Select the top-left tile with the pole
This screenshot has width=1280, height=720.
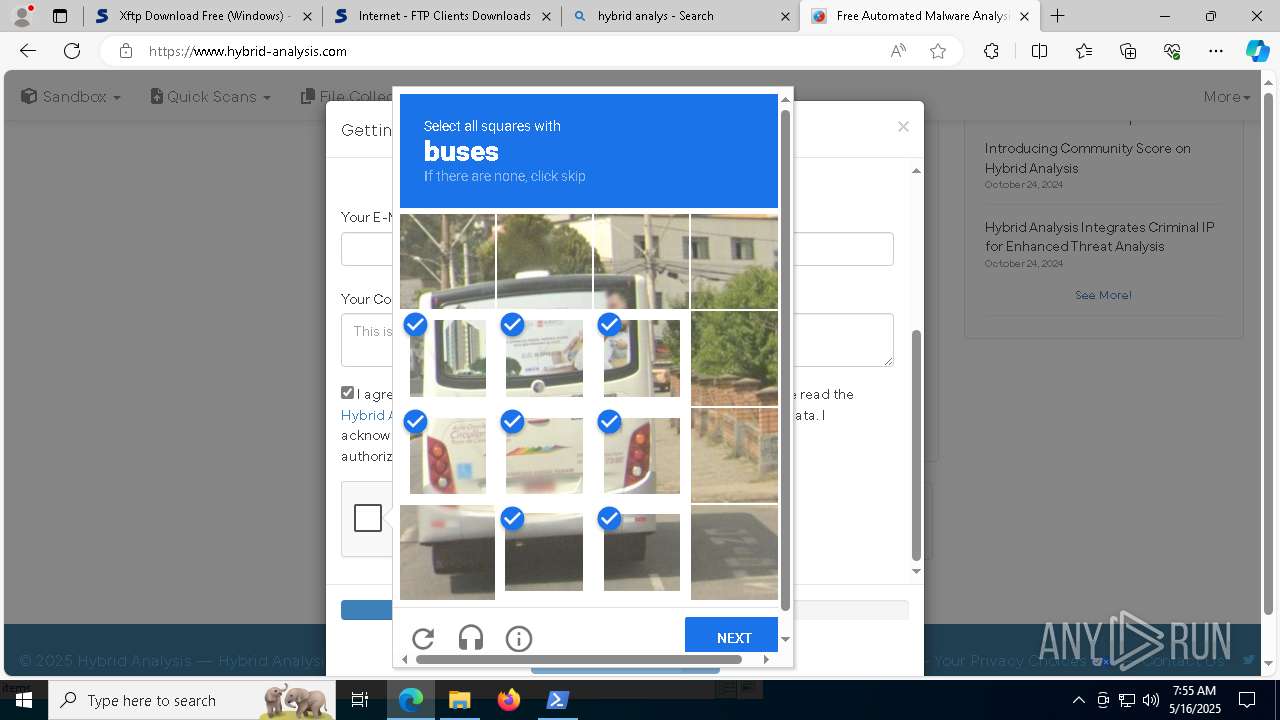pos(447,261)
